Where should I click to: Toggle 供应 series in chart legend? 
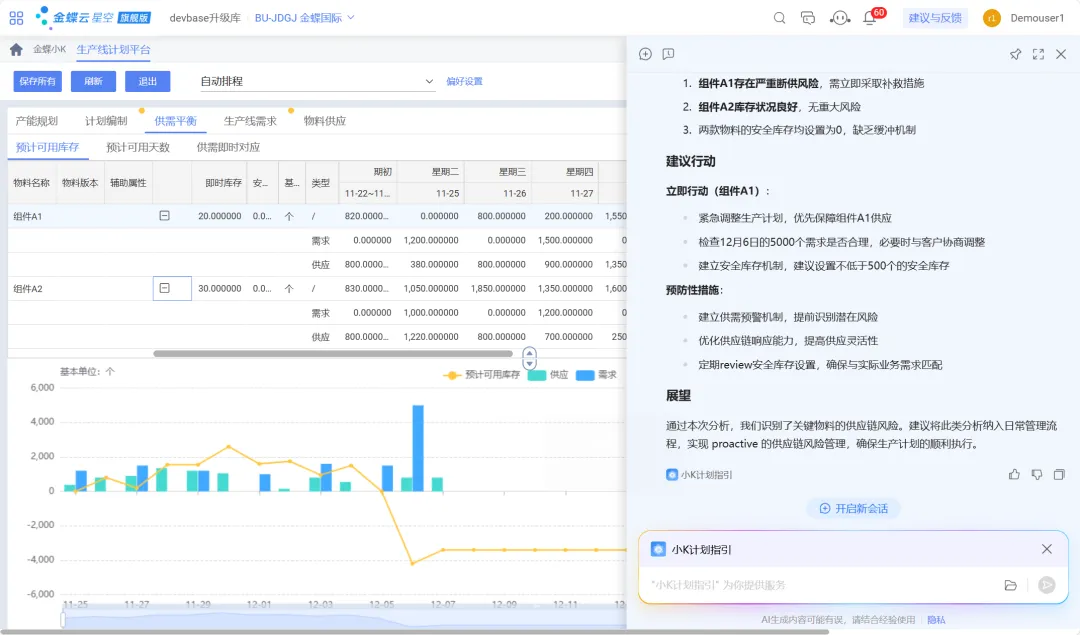click(549, 375)
